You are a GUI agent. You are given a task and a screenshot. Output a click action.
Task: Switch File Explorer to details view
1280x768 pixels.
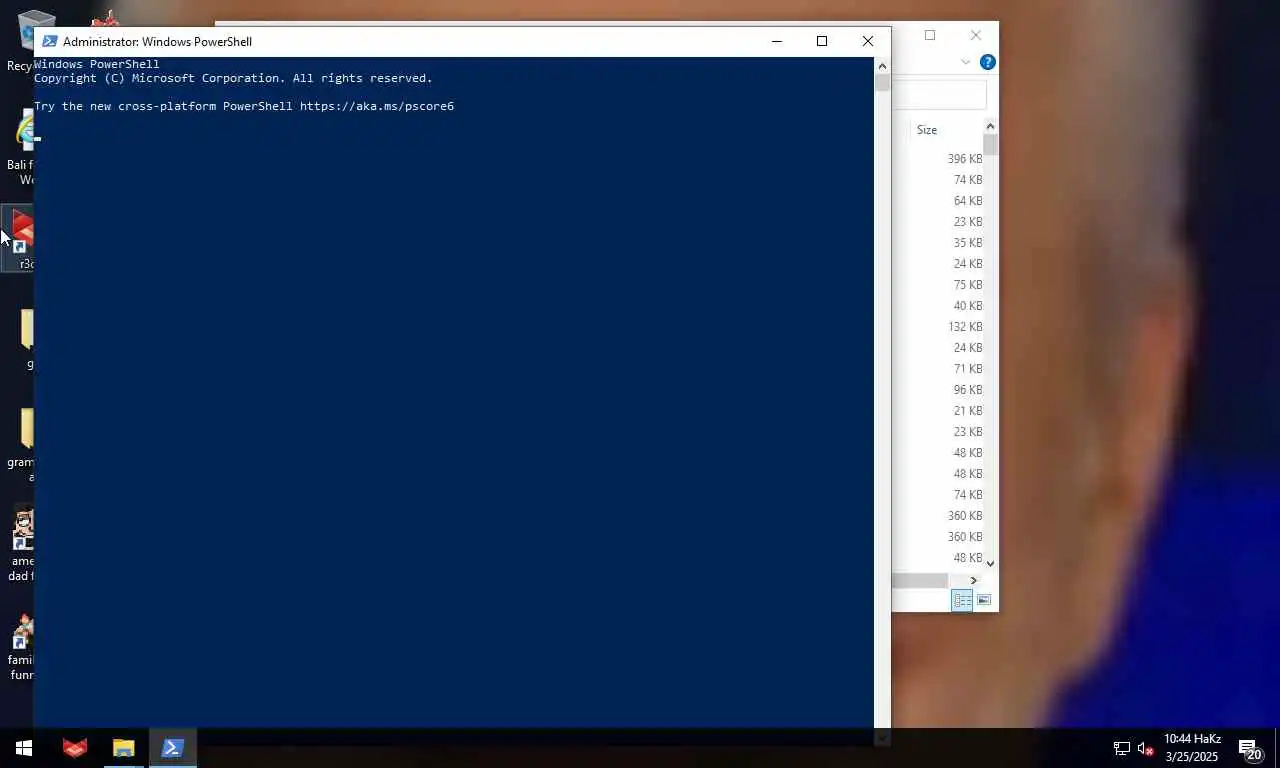962,600
